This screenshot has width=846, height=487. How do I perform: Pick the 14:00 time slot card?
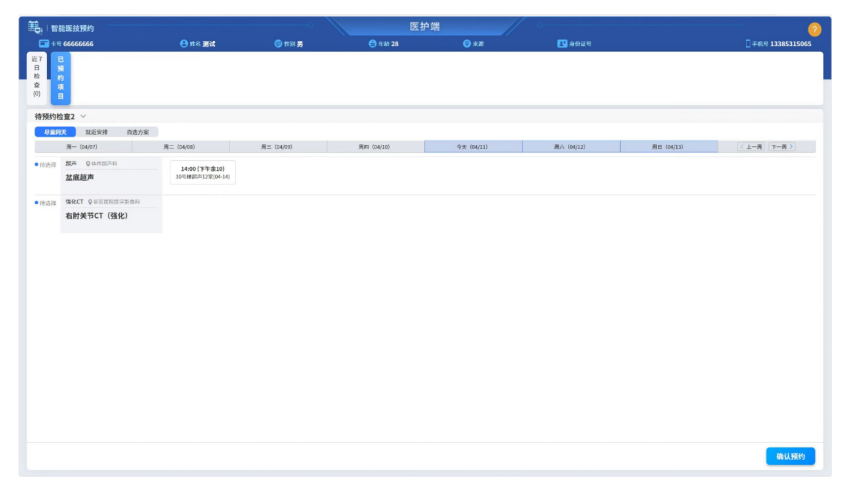(x=202, y=172)
